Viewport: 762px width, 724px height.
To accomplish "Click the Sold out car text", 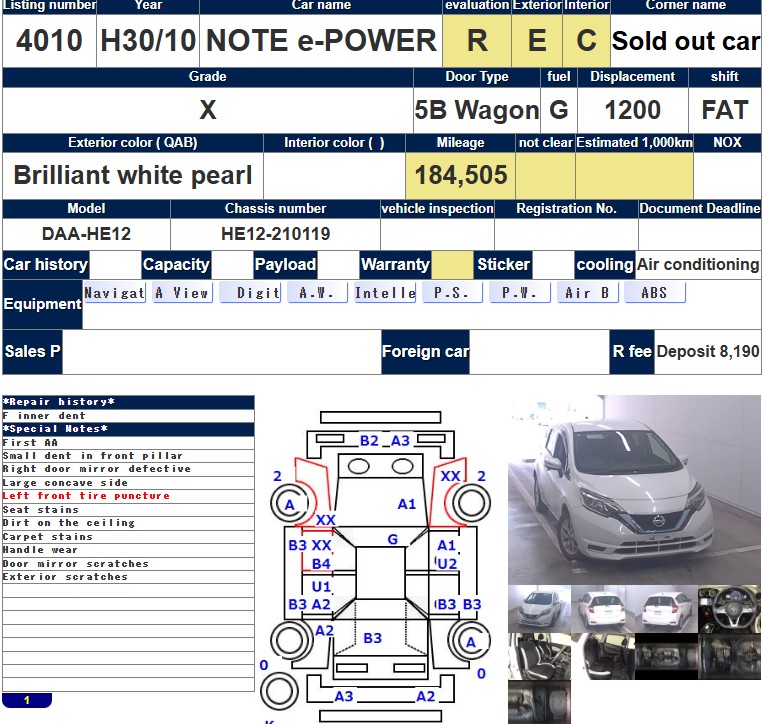I will 686,41.
